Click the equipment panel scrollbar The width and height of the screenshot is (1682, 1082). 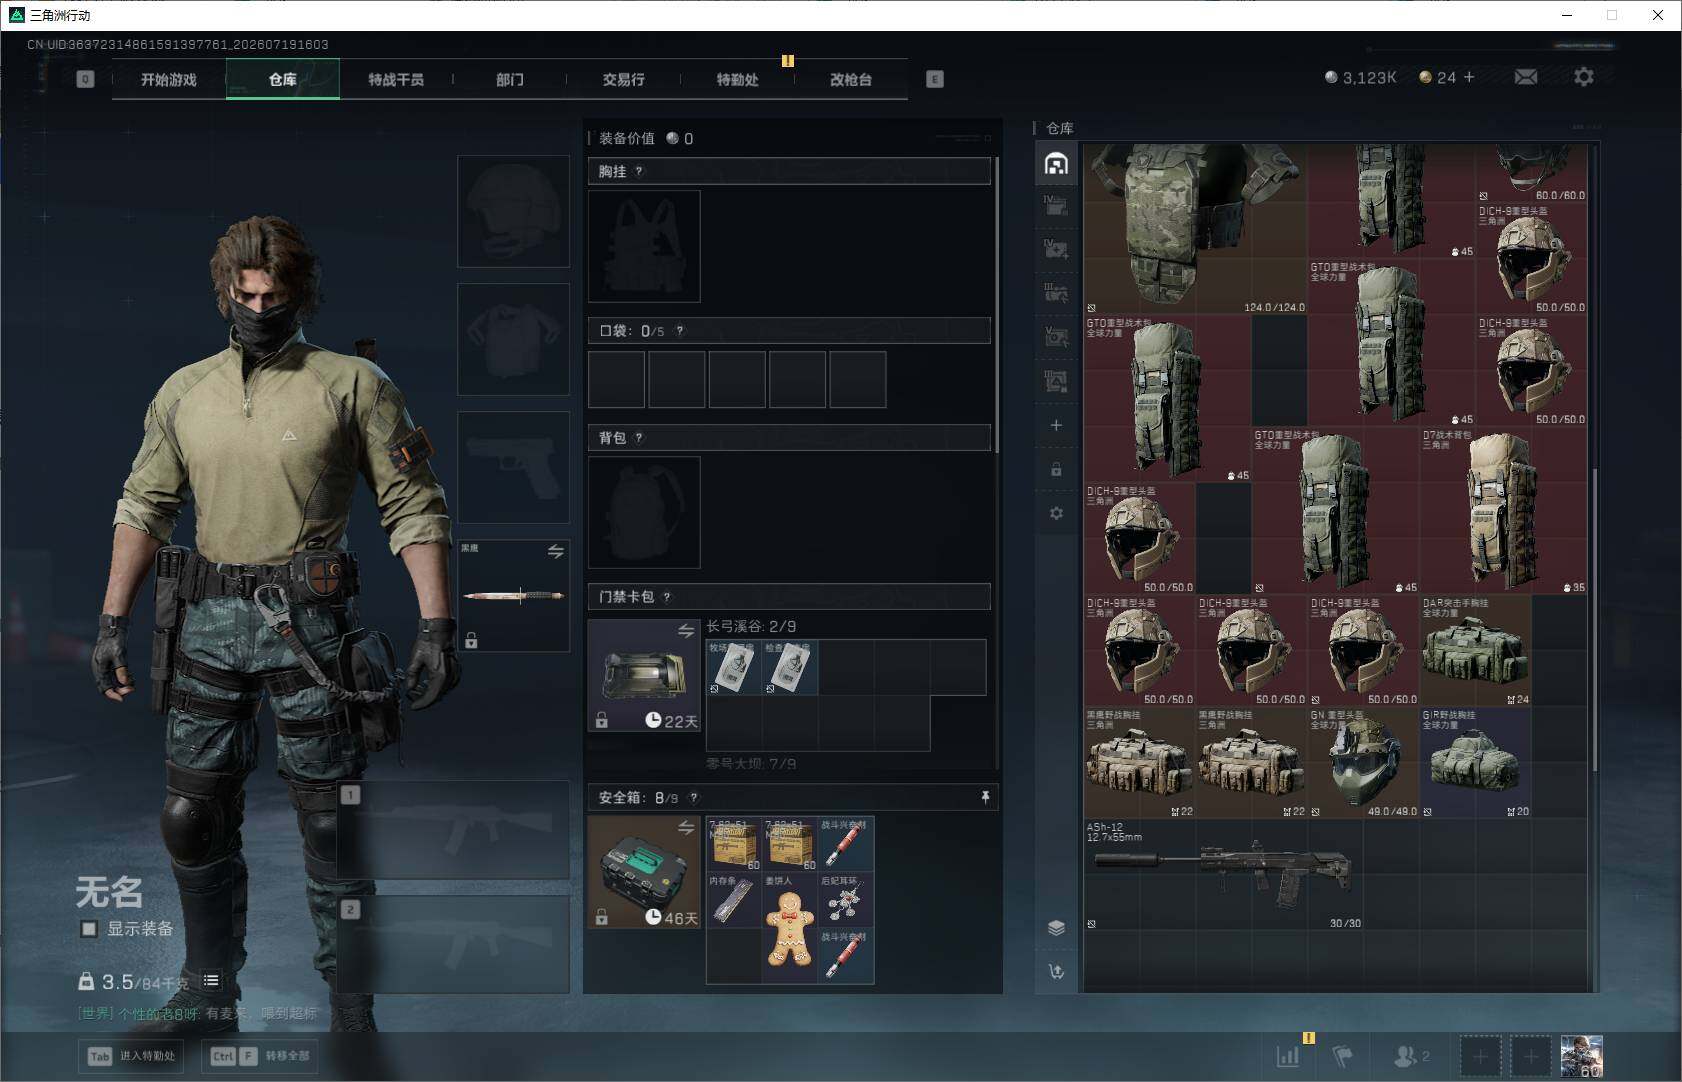pos(997,305)
